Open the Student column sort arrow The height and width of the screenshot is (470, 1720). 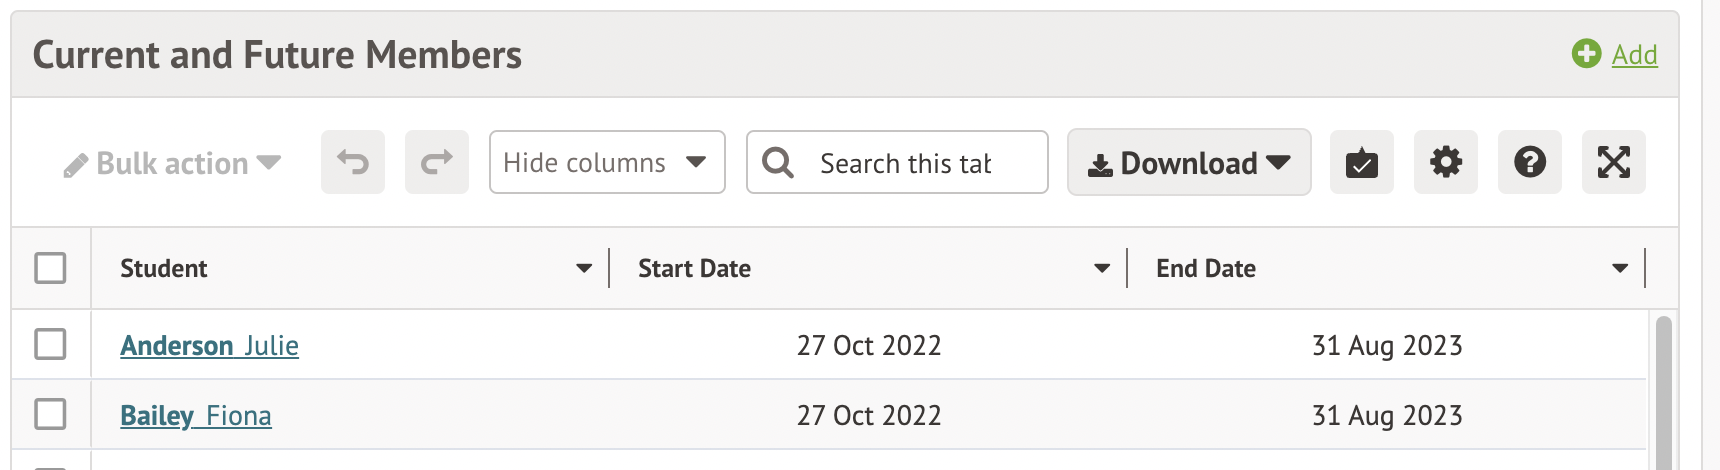point(584,268)
